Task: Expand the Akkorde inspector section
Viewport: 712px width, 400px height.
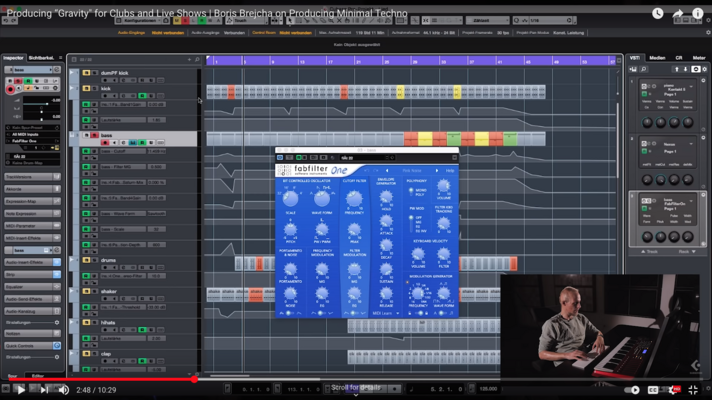Action: (x=32, y=189)
